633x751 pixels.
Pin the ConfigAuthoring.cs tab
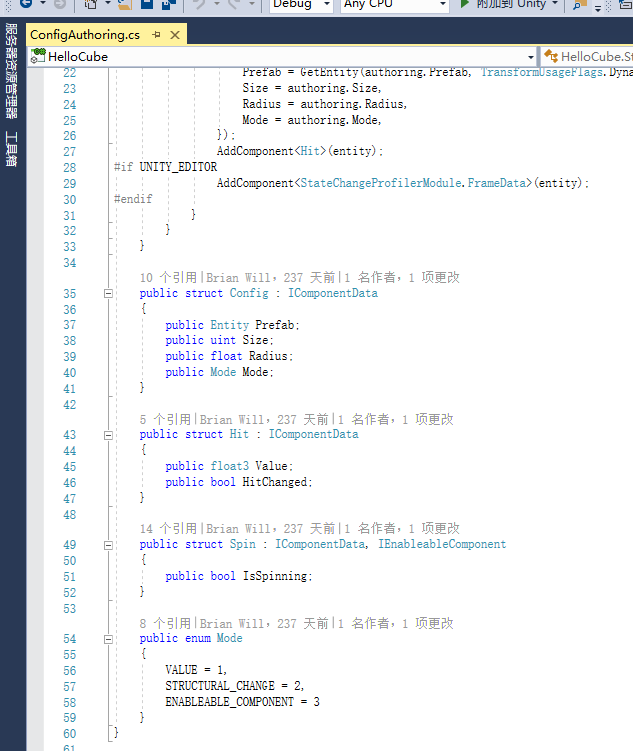tap(156, 34)
